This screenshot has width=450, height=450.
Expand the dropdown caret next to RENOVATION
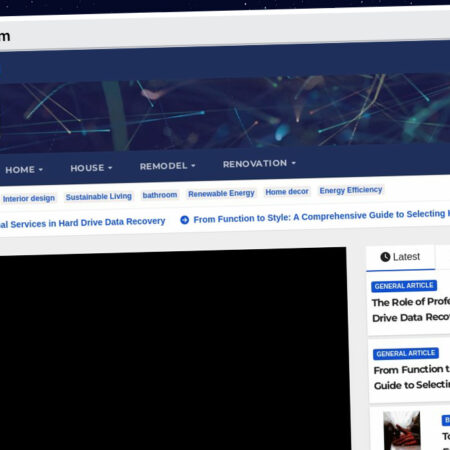pyautogui.click(x=293, y=163)
